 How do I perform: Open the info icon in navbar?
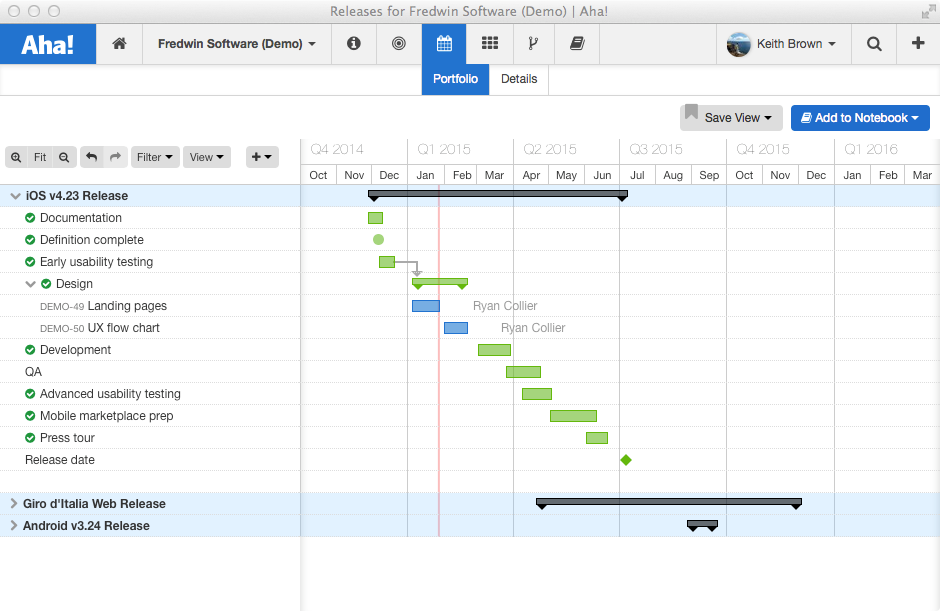pyautogui.click(x=354, y=43)
